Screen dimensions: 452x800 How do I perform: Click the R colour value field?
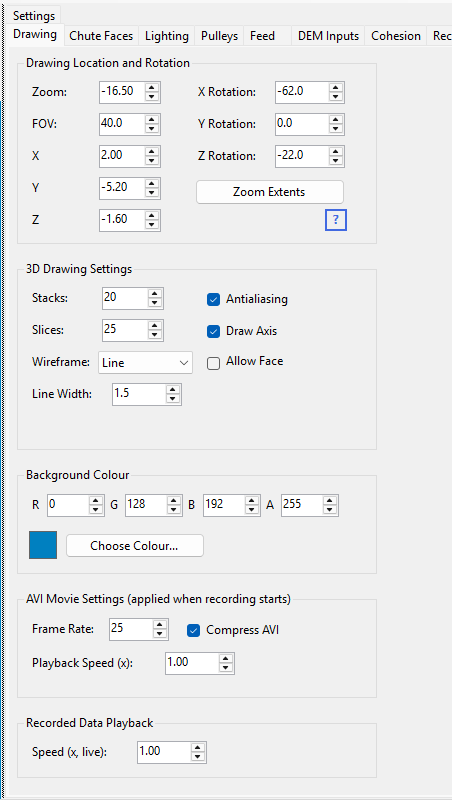pos(68,505)
